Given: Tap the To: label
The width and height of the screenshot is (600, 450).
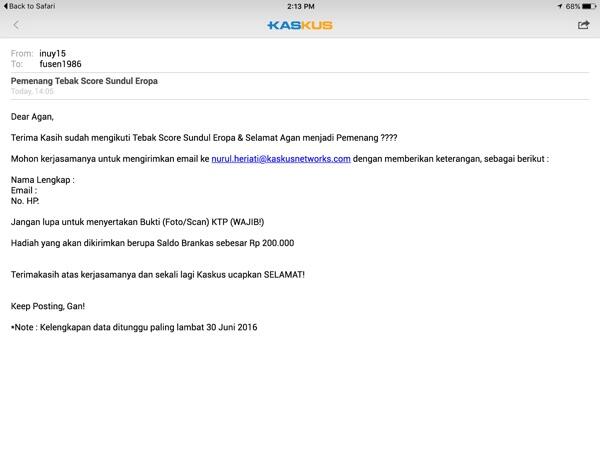Looking at the screenshot, I should (16, 64).
